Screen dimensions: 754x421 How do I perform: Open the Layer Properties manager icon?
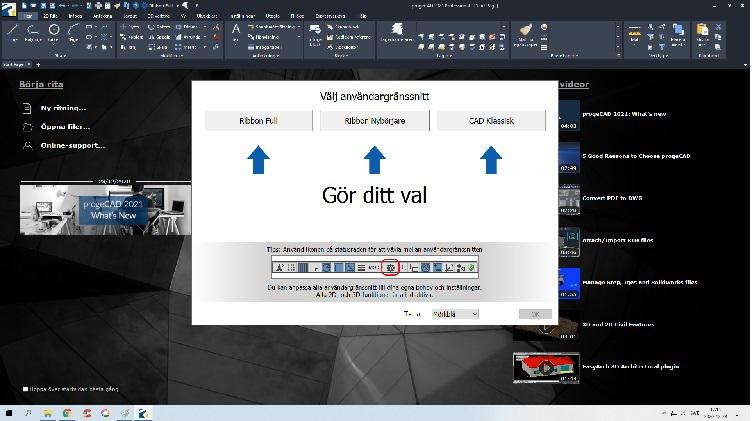coord(397,29)
